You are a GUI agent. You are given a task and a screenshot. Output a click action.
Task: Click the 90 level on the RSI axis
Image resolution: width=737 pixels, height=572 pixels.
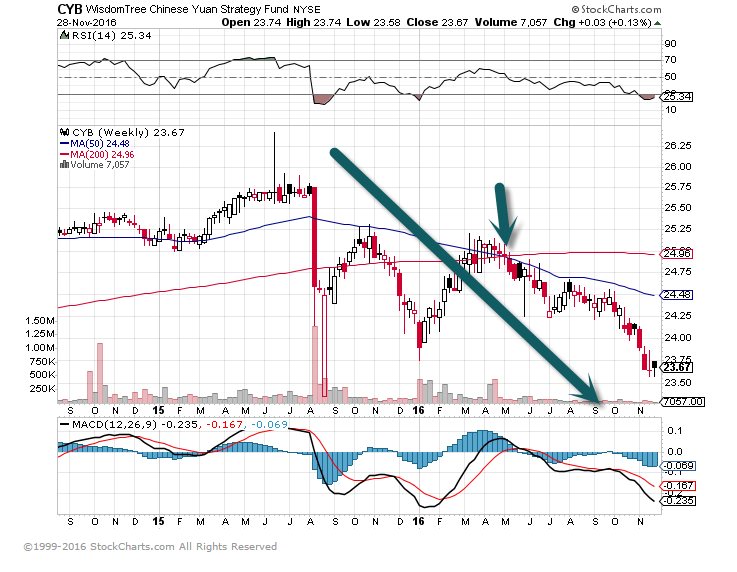point(670,44)
